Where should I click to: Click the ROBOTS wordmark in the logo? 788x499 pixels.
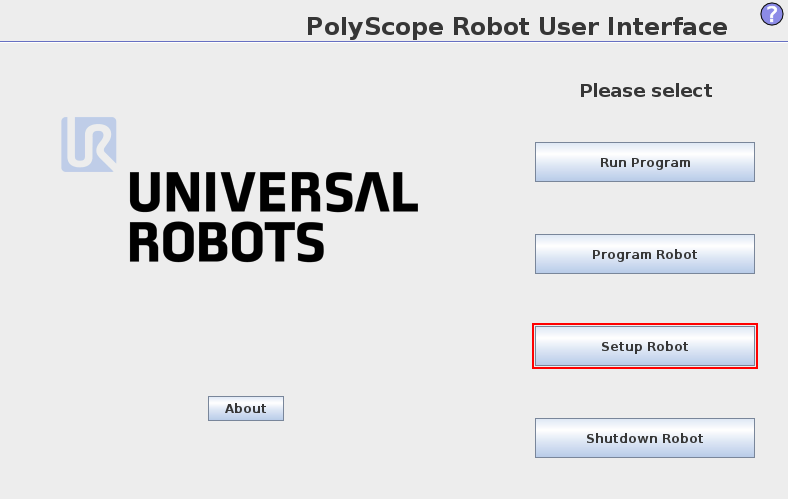pos(227,242)
